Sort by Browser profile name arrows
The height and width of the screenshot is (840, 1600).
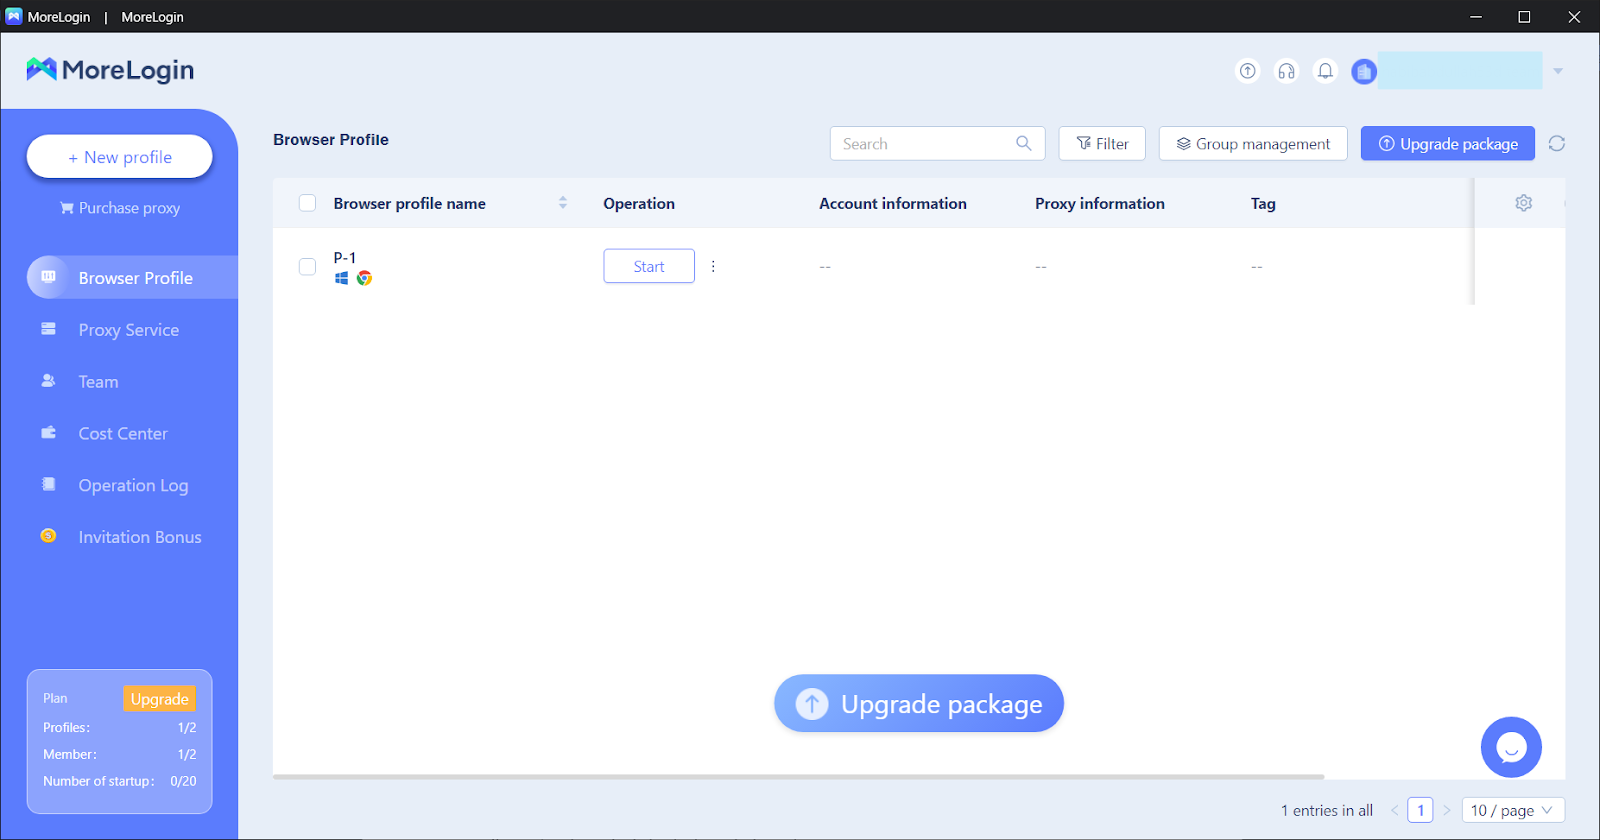pyautogui.click(x=563, y=203)
